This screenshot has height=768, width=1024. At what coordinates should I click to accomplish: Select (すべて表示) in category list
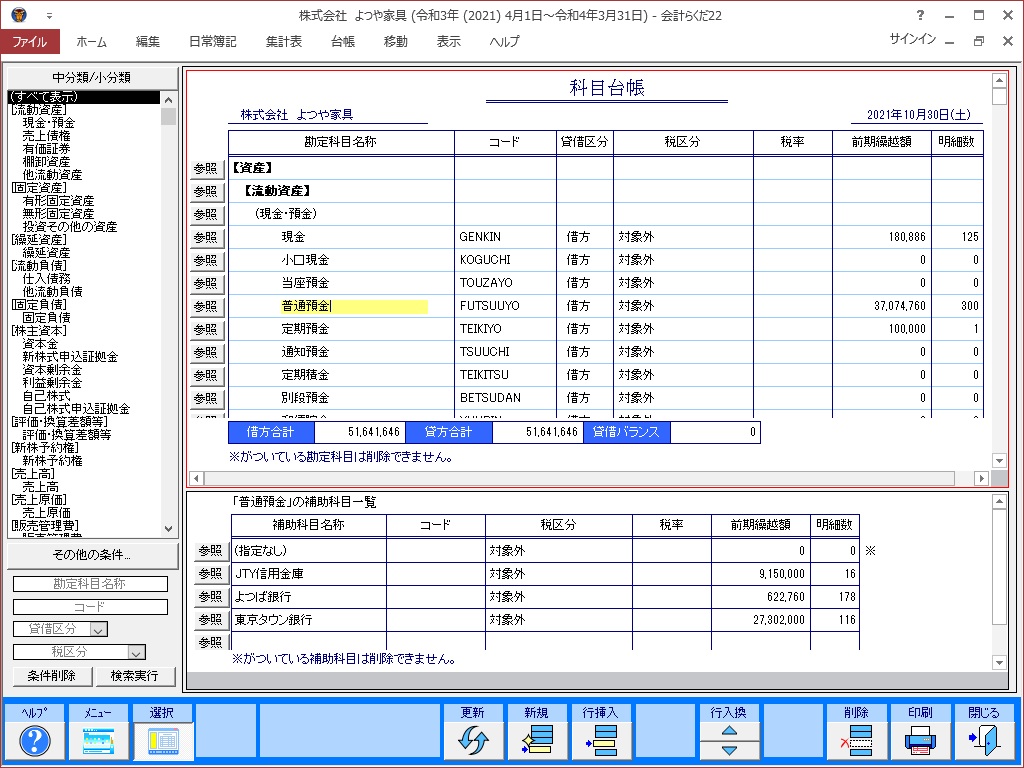click(x=84, y=97)
